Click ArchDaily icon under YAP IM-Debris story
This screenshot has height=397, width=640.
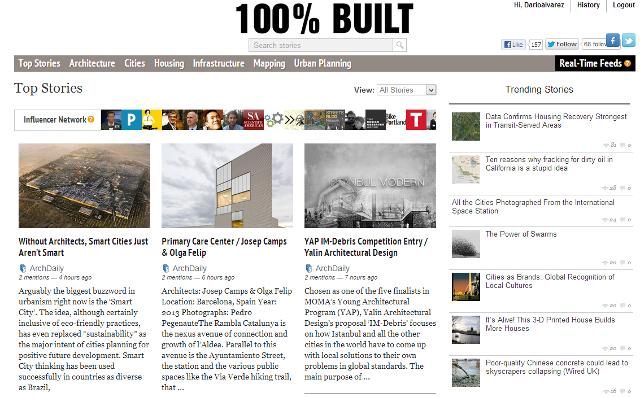pyautogui.click(x=309, y=268)
